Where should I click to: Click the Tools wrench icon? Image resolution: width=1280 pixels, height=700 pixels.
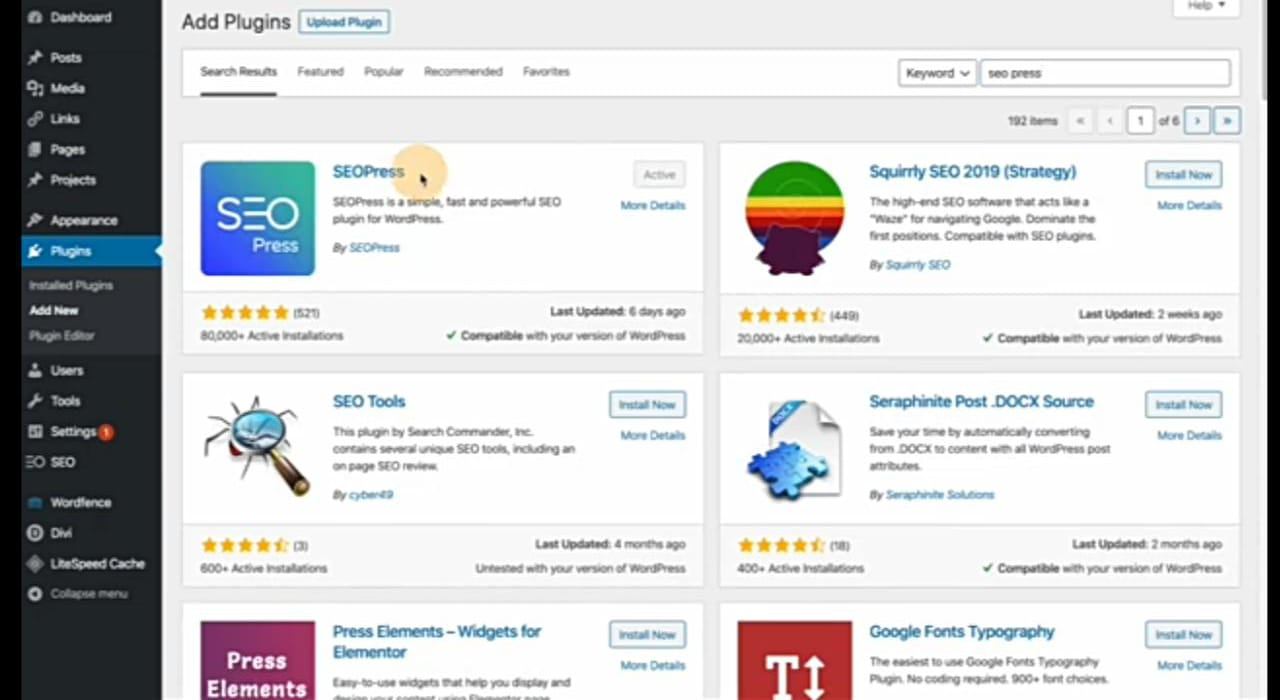pos(35,401)
